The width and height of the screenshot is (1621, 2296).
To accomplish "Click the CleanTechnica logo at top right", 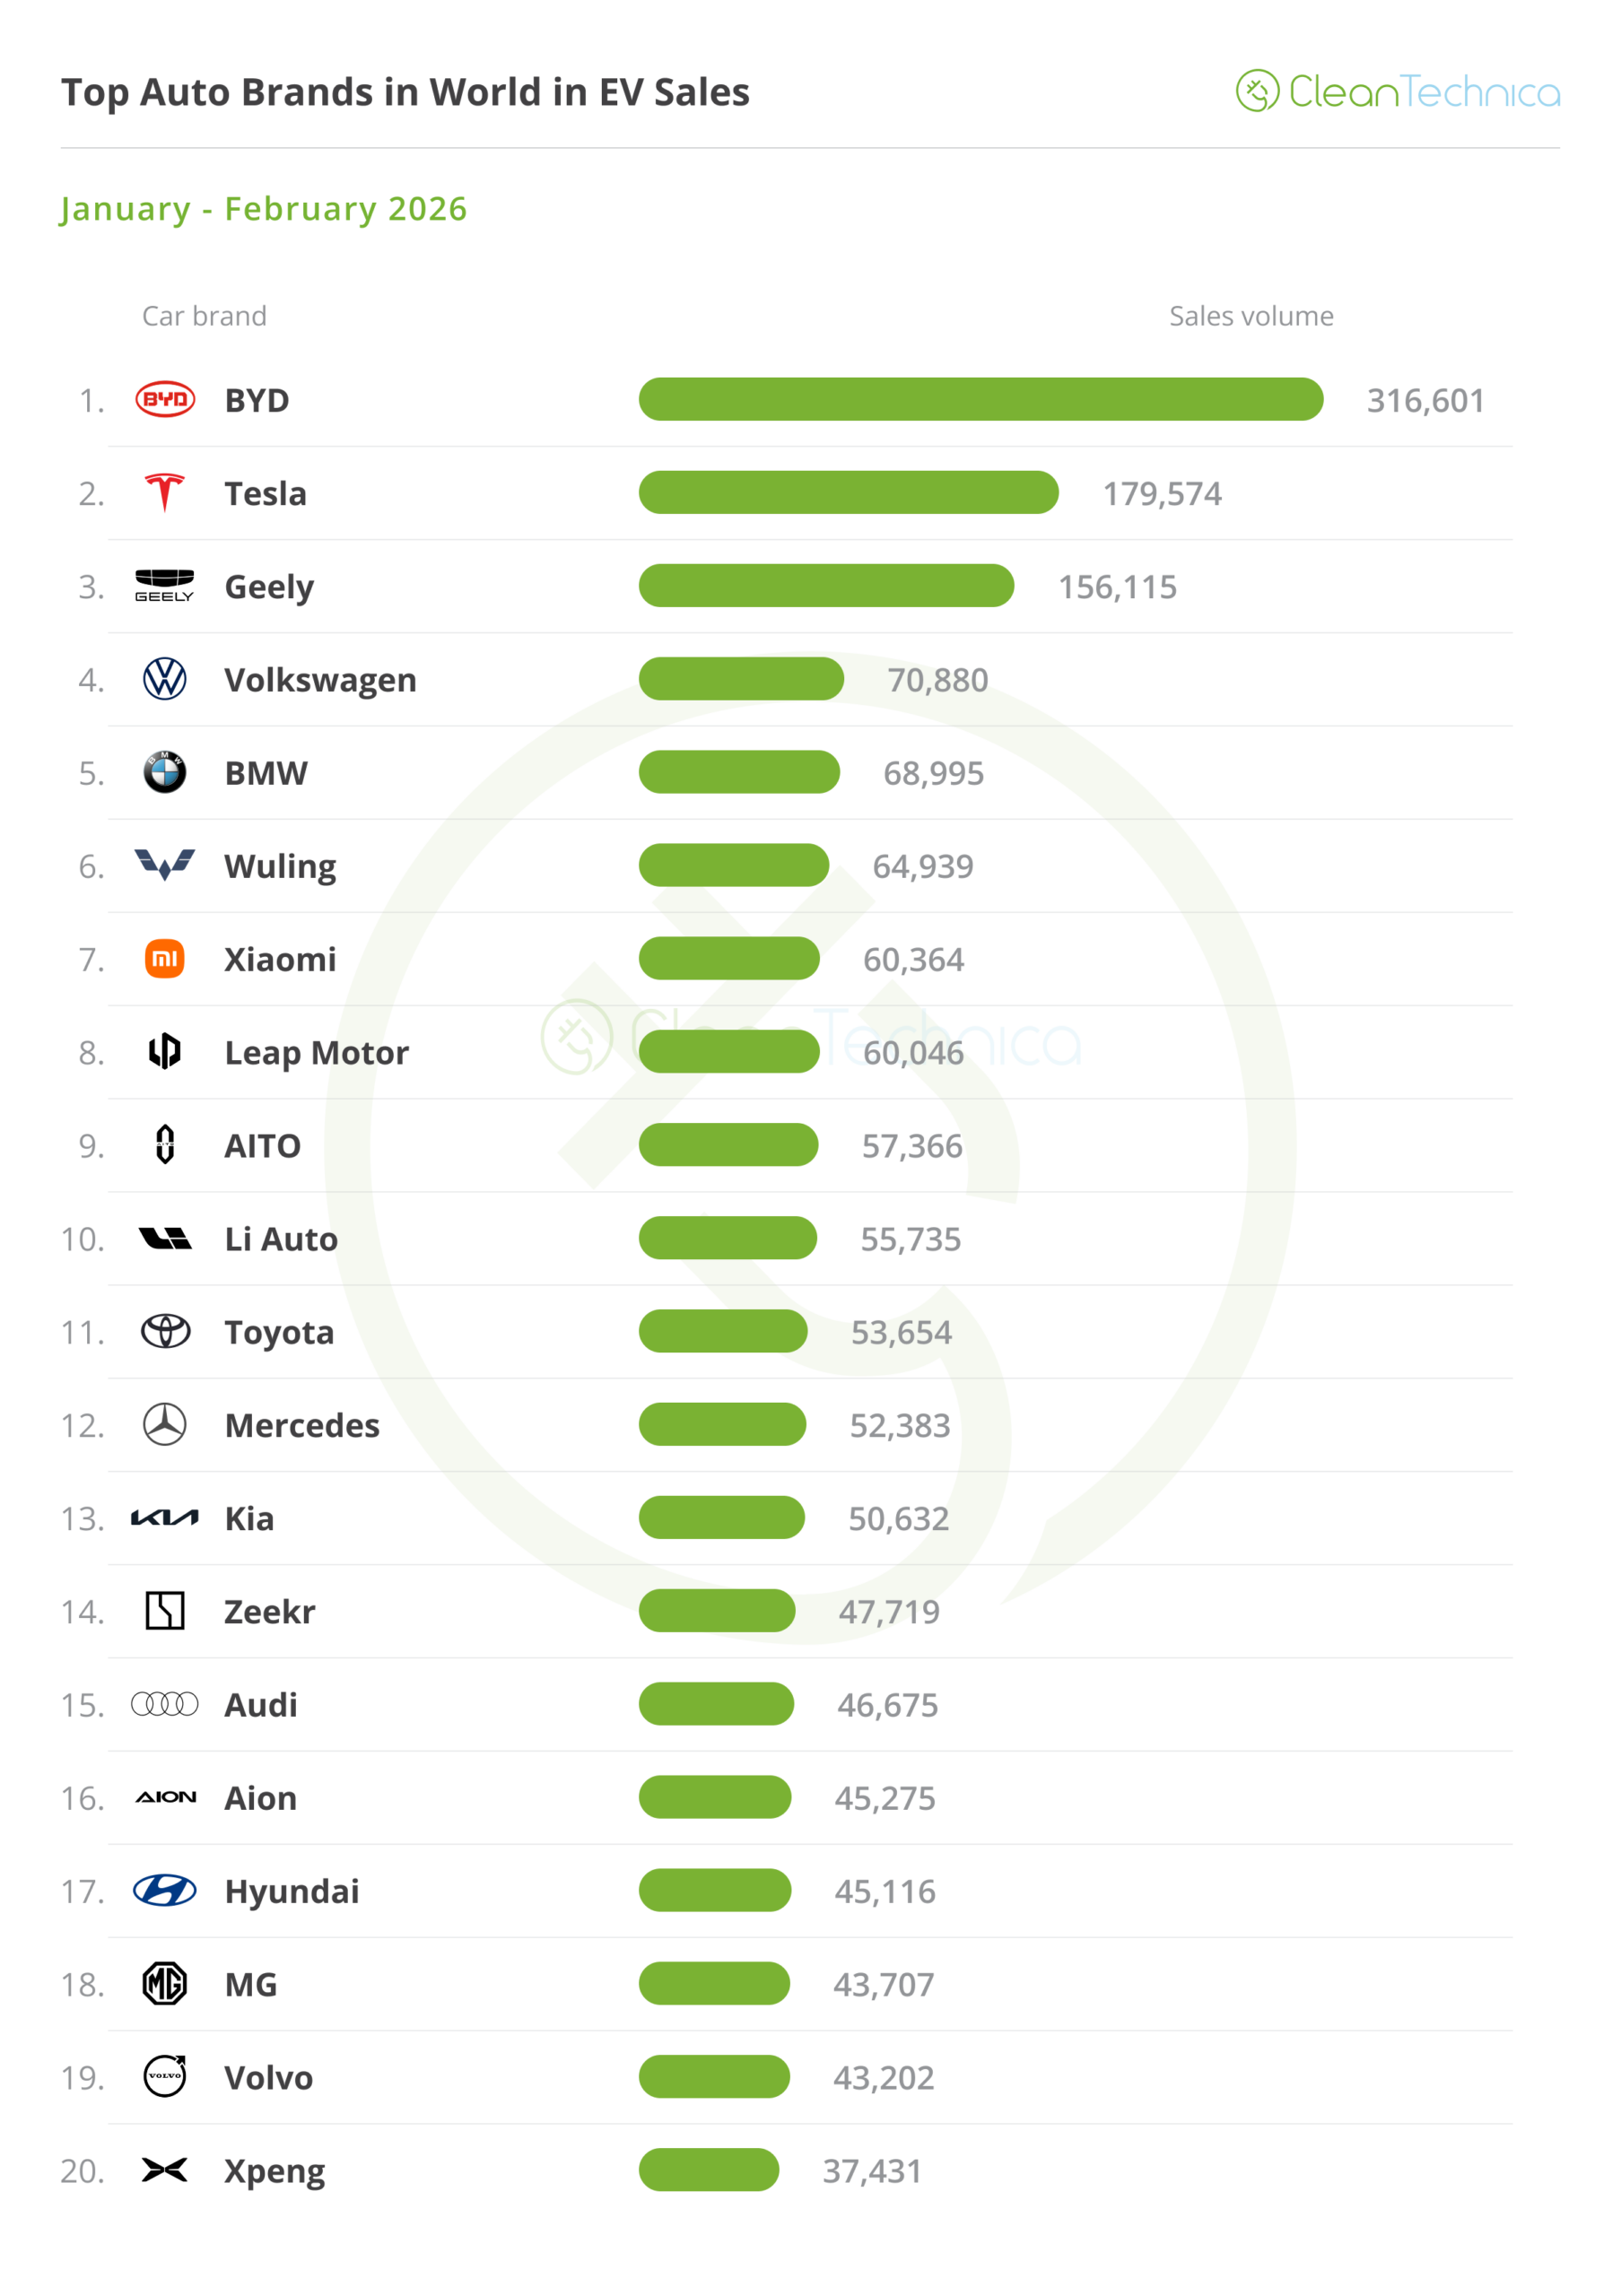I will (1397, 91).
